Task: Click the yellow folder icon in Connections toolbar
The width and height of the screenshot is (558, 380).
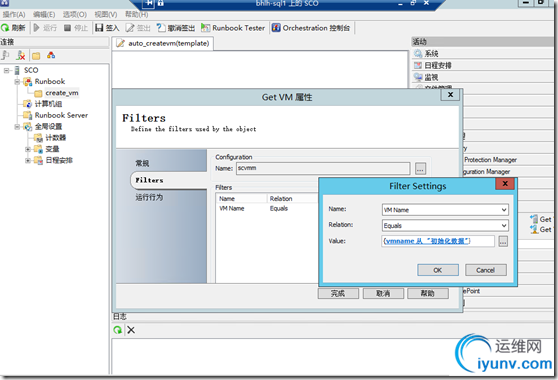Action: [36, 56]
